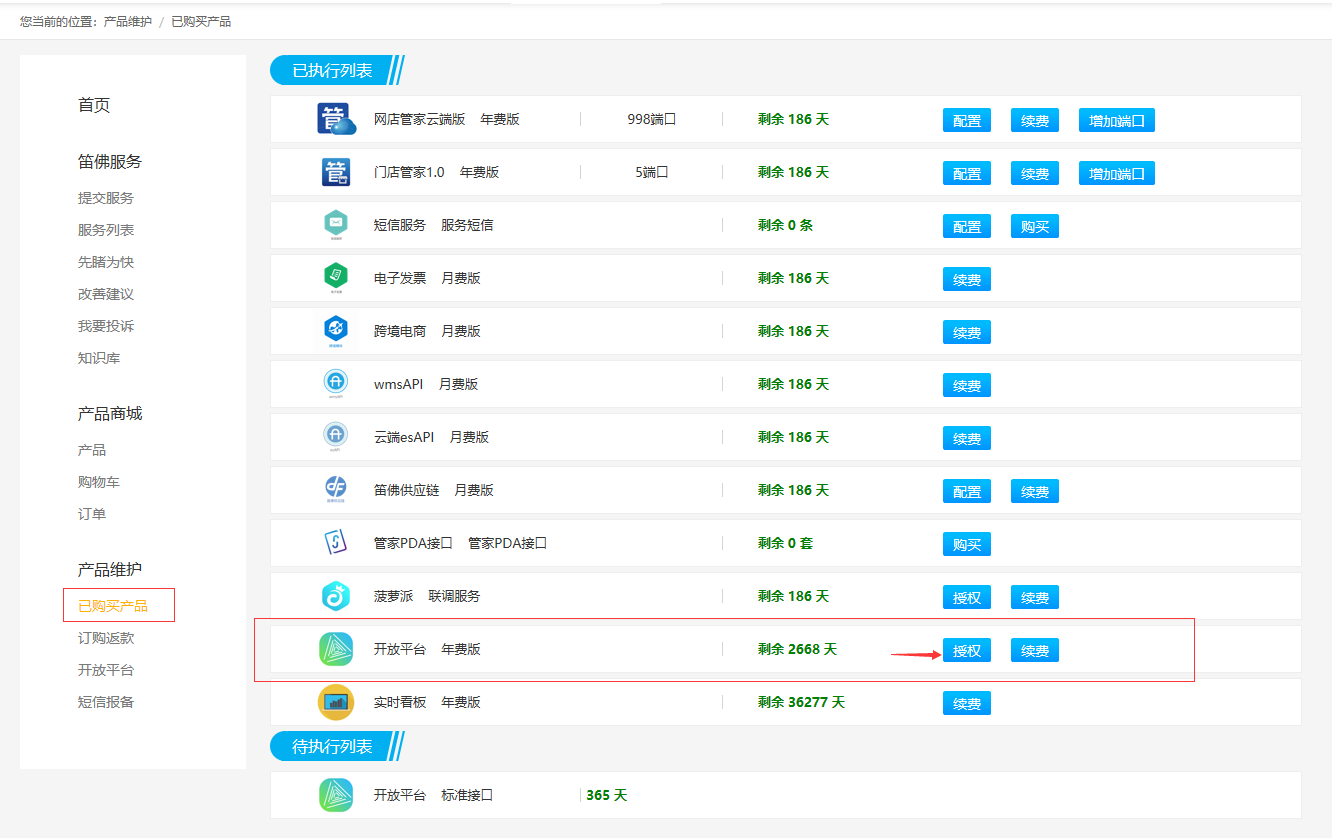
Task: Click 购买 for 短信服务
Action: point(1035,226)
